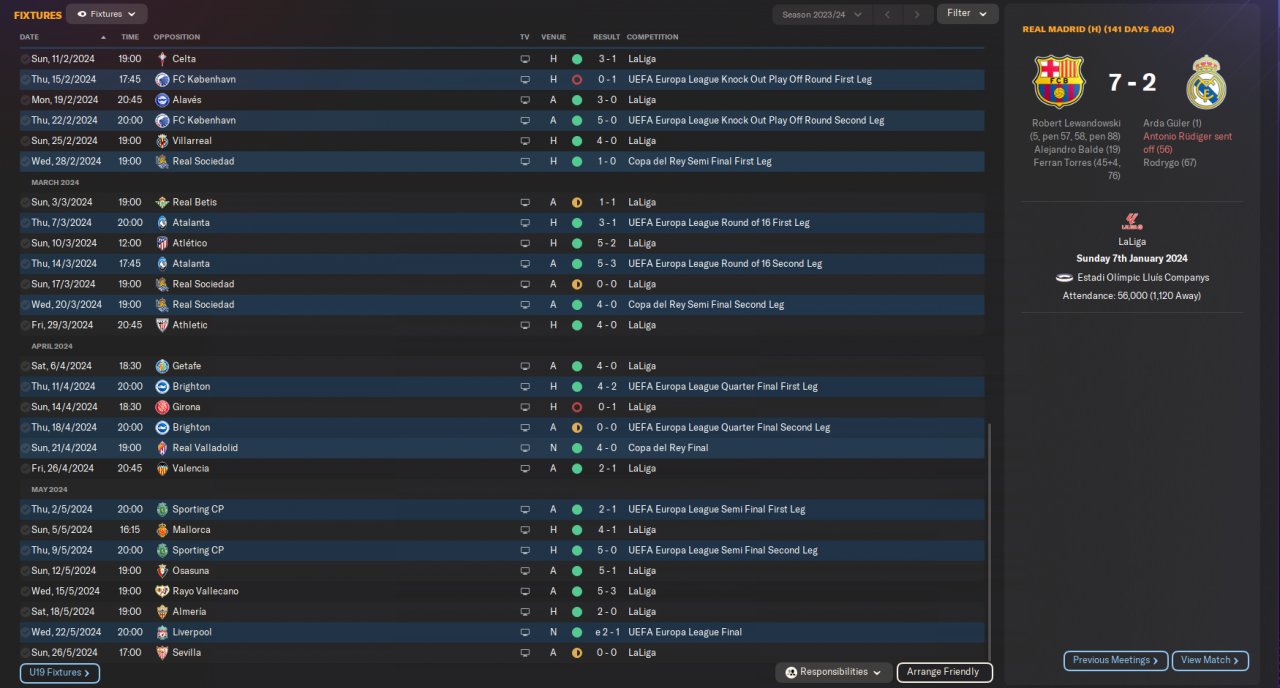Toggle row selector for Sun, 26/5/2024
This screenshot has width=1280, height=688.
(25, 652)
